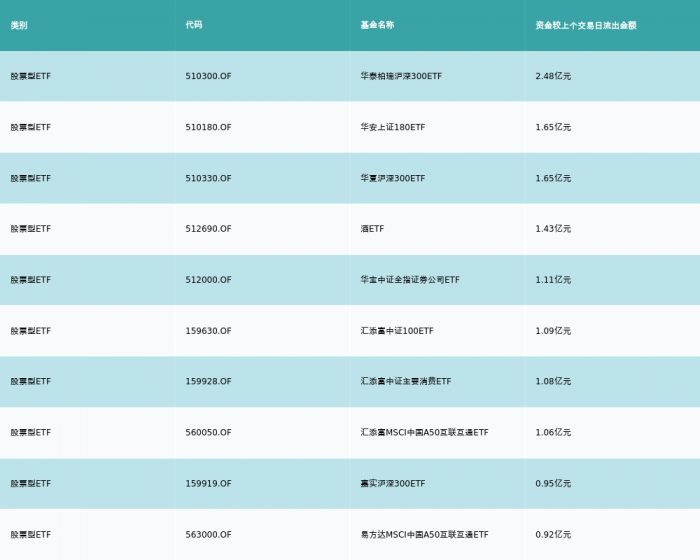Click fund name 易方达MSCI中国A50互联互通ETF

(425, 535)
